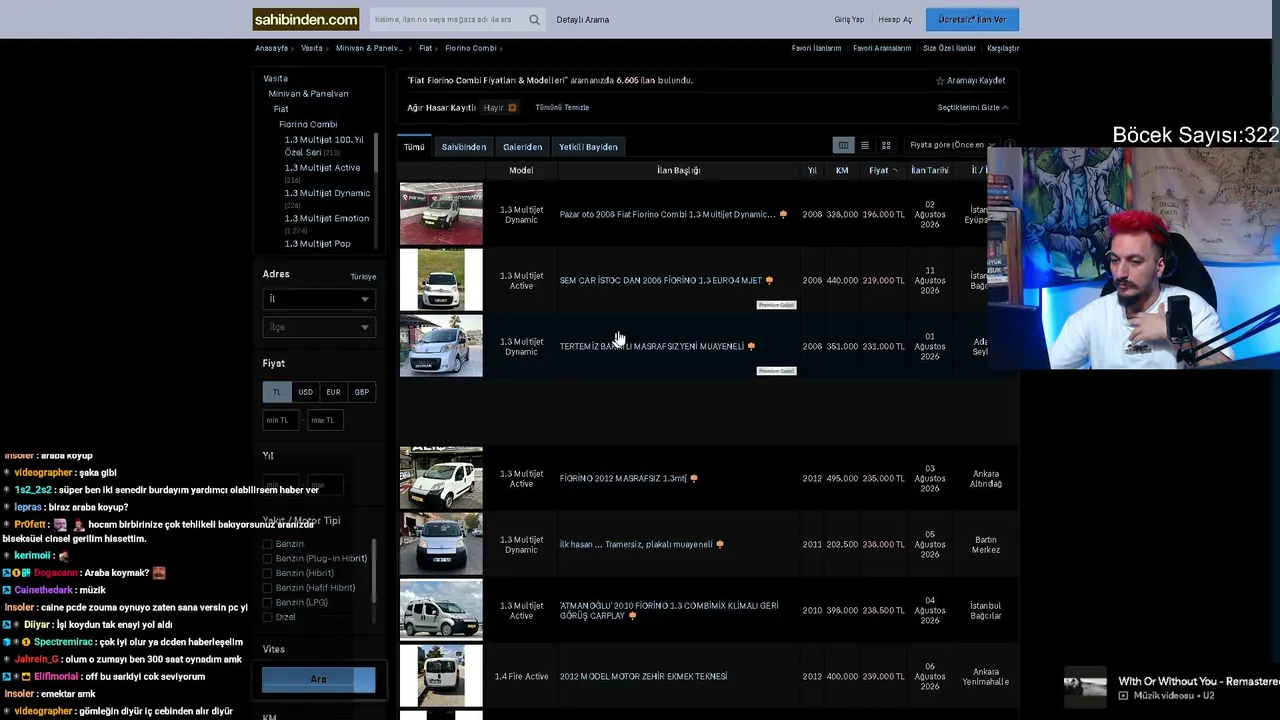
Task: Click the Ara search button
Action: (318, 680)
